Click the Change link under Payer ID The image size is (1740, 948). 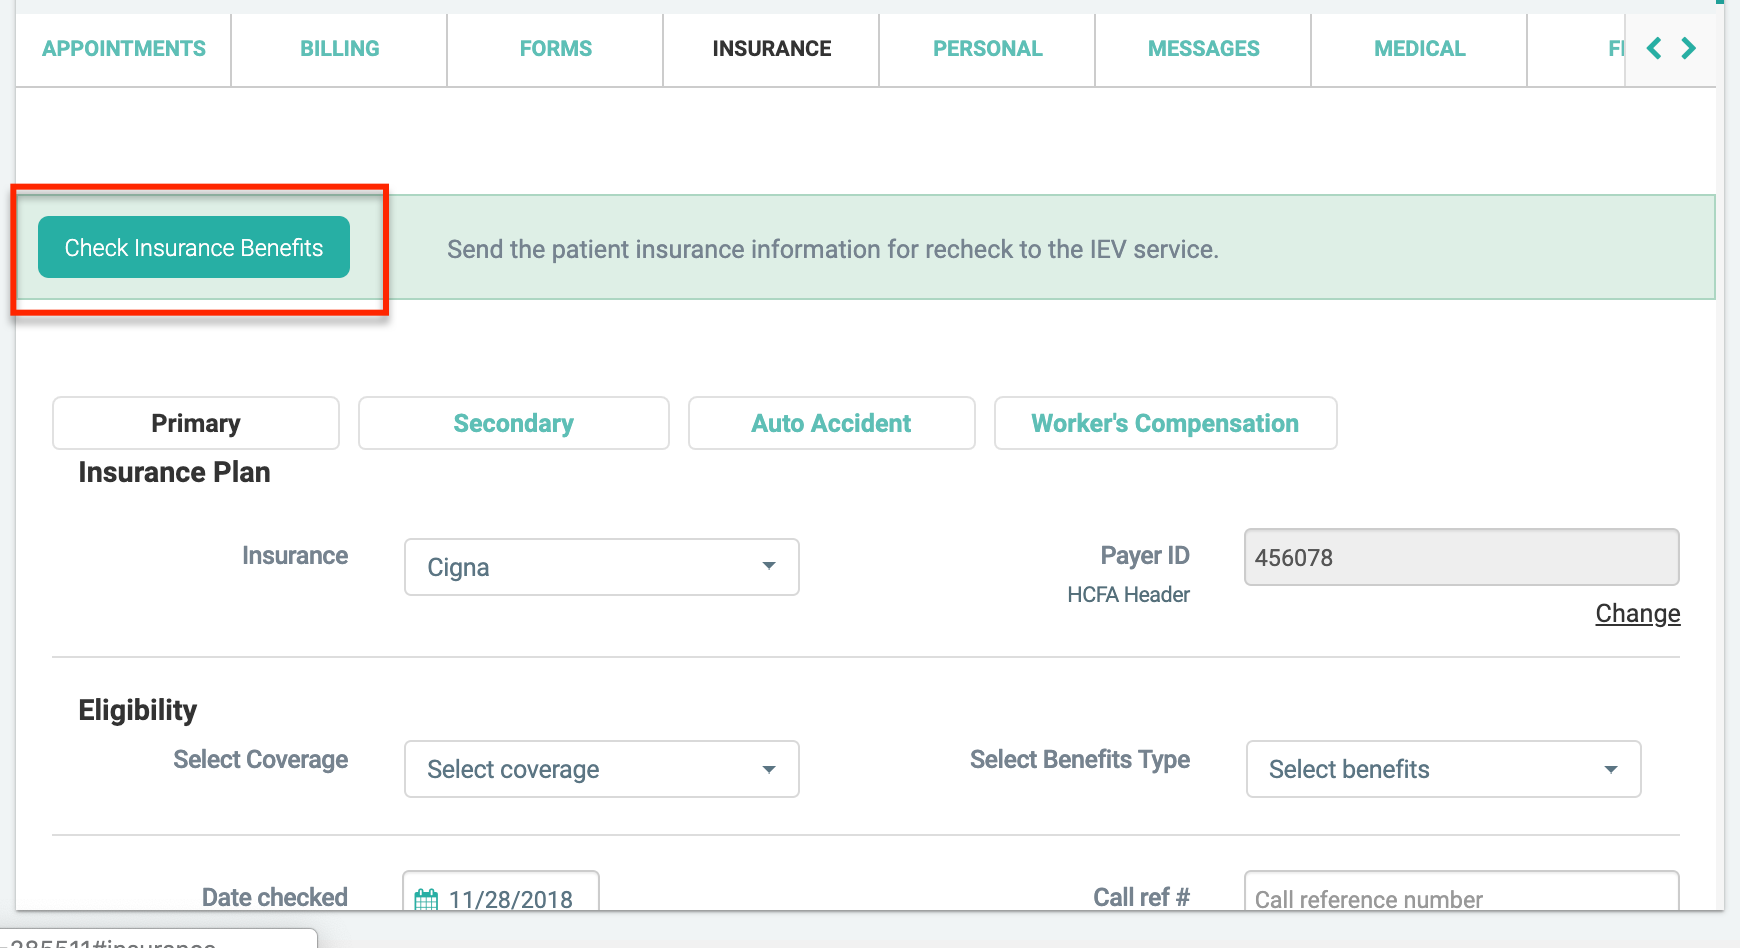point(1637,614)
